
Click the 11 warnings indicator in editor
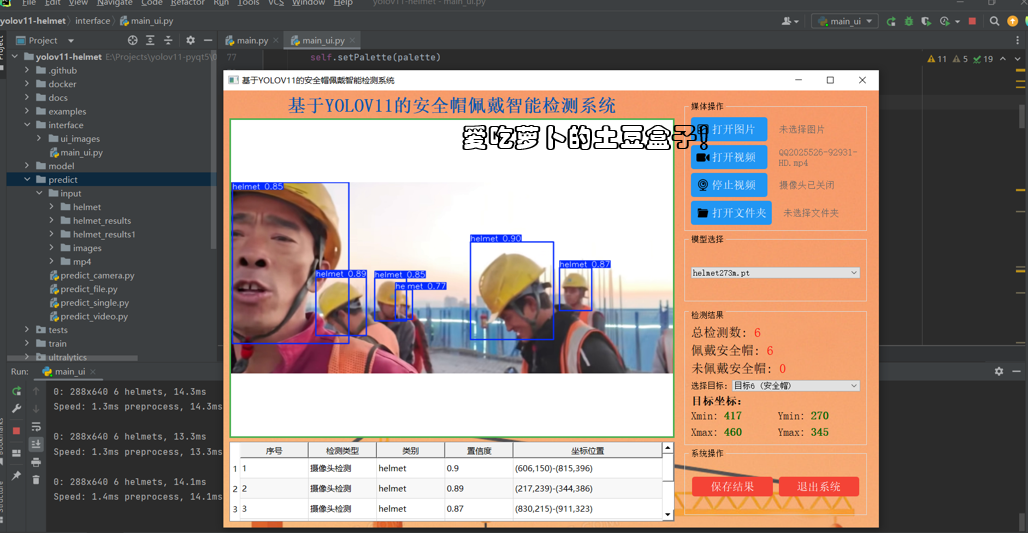pos(937,59)
